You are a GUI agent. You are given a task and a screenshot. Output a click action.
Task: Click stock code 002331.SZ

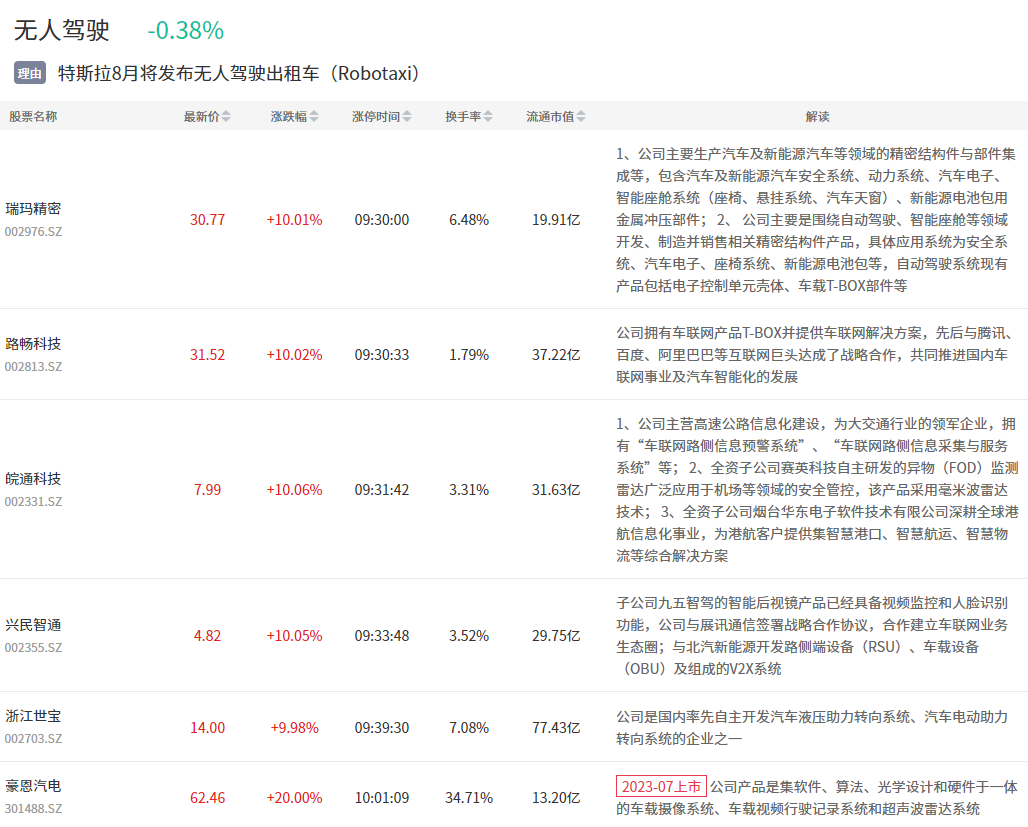pyautogui.click(x=33, y=502)
